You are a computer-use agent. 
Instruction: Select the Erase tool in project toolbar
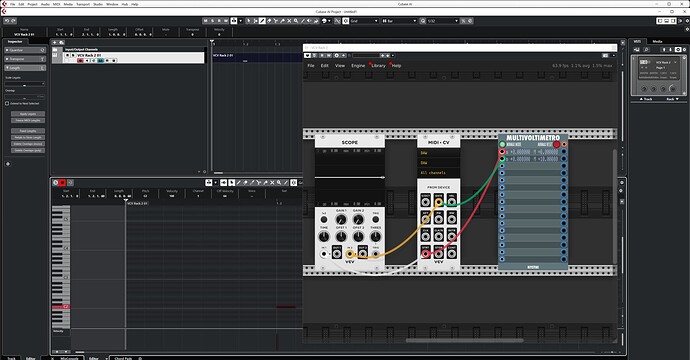269,21
